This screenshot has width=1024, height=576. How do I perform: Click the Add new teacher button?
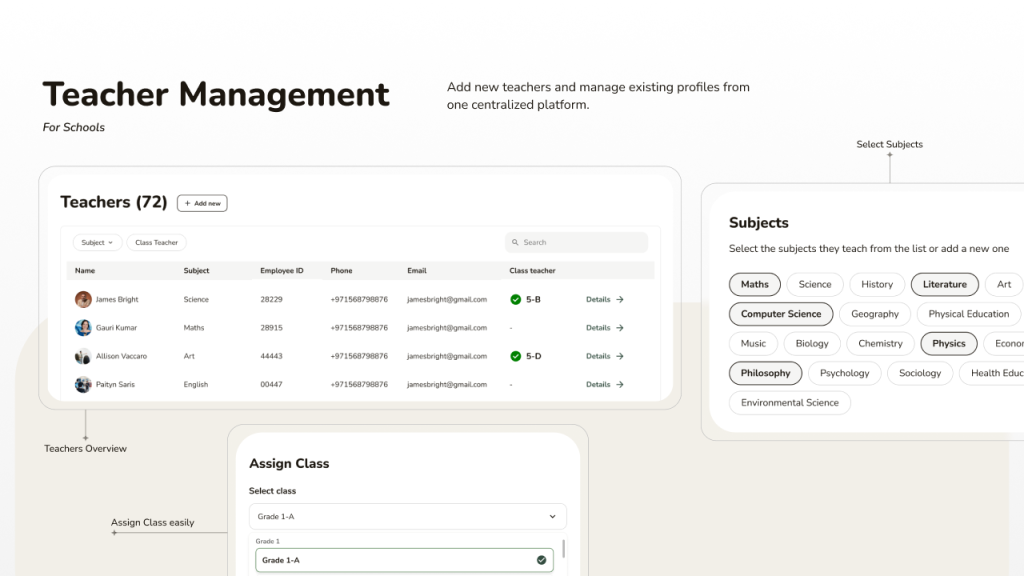point(202,203)
